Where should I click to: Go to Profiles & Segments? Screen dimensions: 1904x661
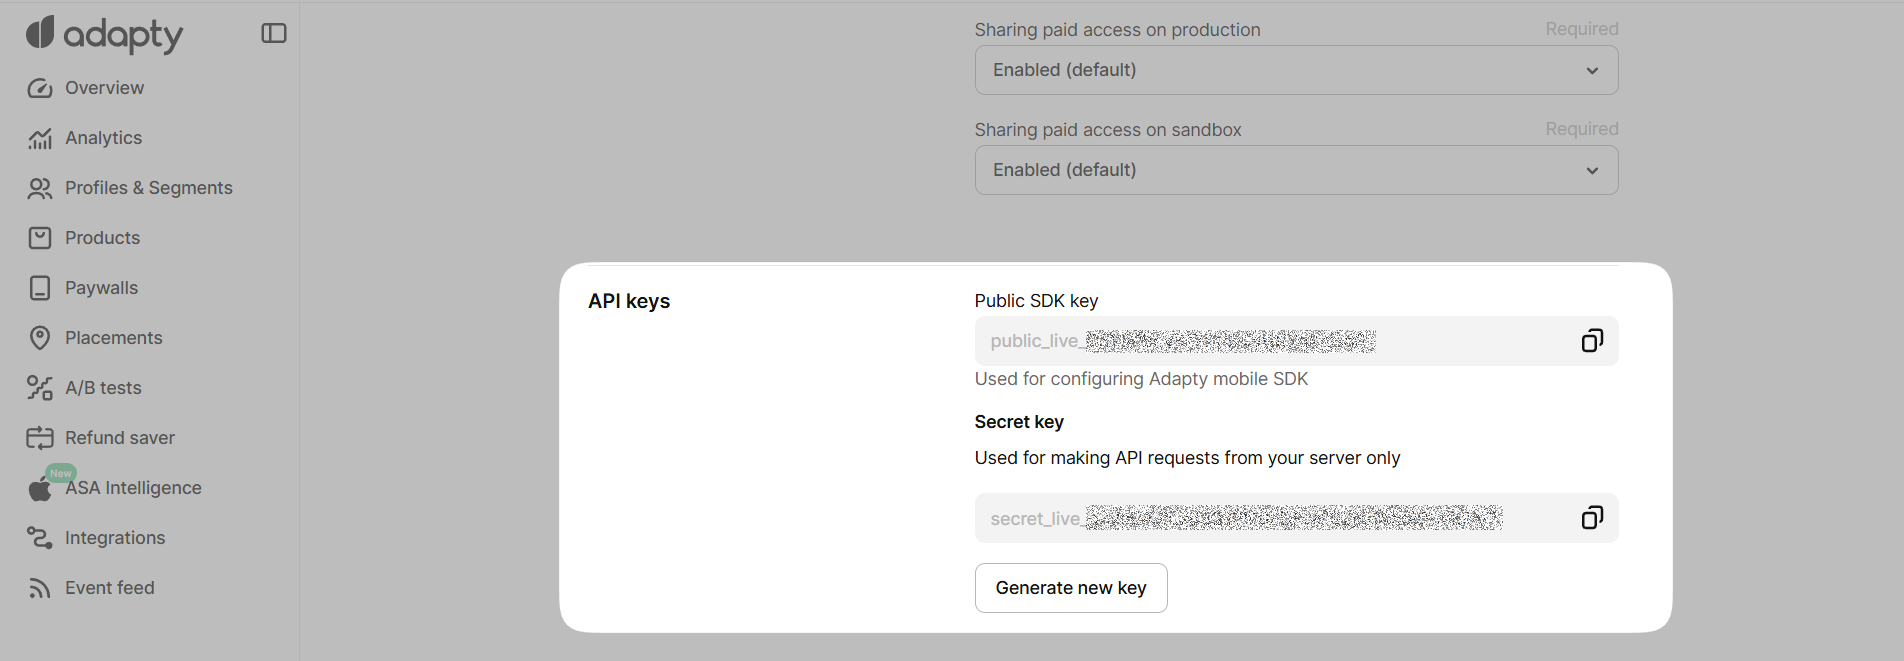point(148,188)
